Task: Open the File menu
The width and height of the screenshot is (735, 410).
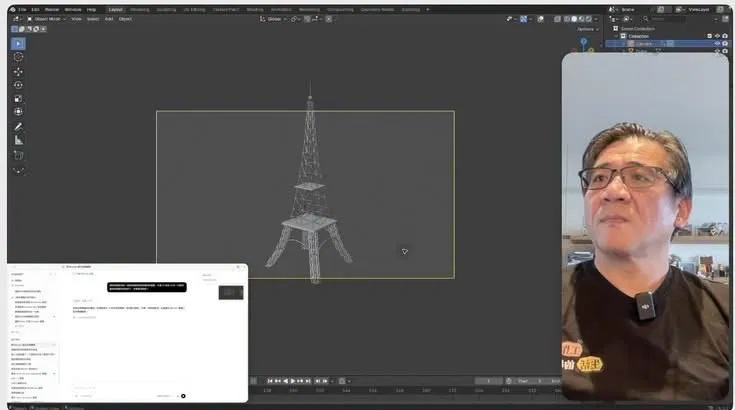Action: [x=22, y=9]
